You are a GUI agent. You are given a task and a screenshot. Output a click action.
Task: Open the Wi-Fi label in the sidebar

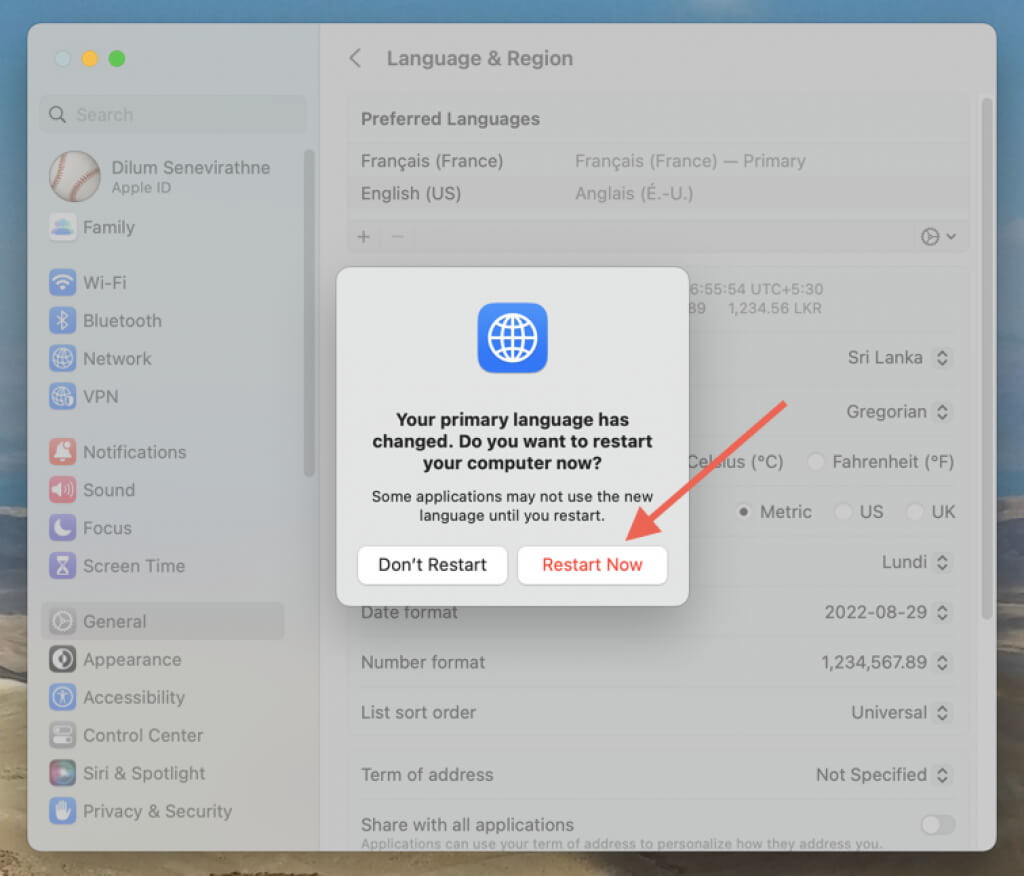coord(104,283)
